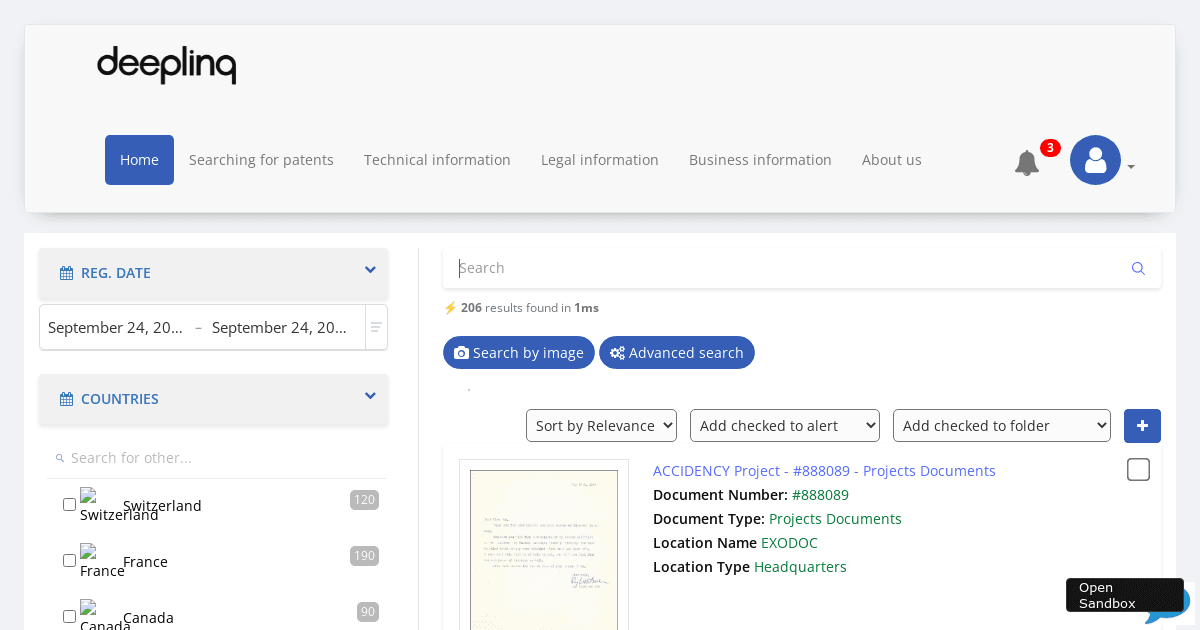1200x630 pixels.
Task: Open ACCIDENCY Project #888089 link
Action: (x=823, y=471)
